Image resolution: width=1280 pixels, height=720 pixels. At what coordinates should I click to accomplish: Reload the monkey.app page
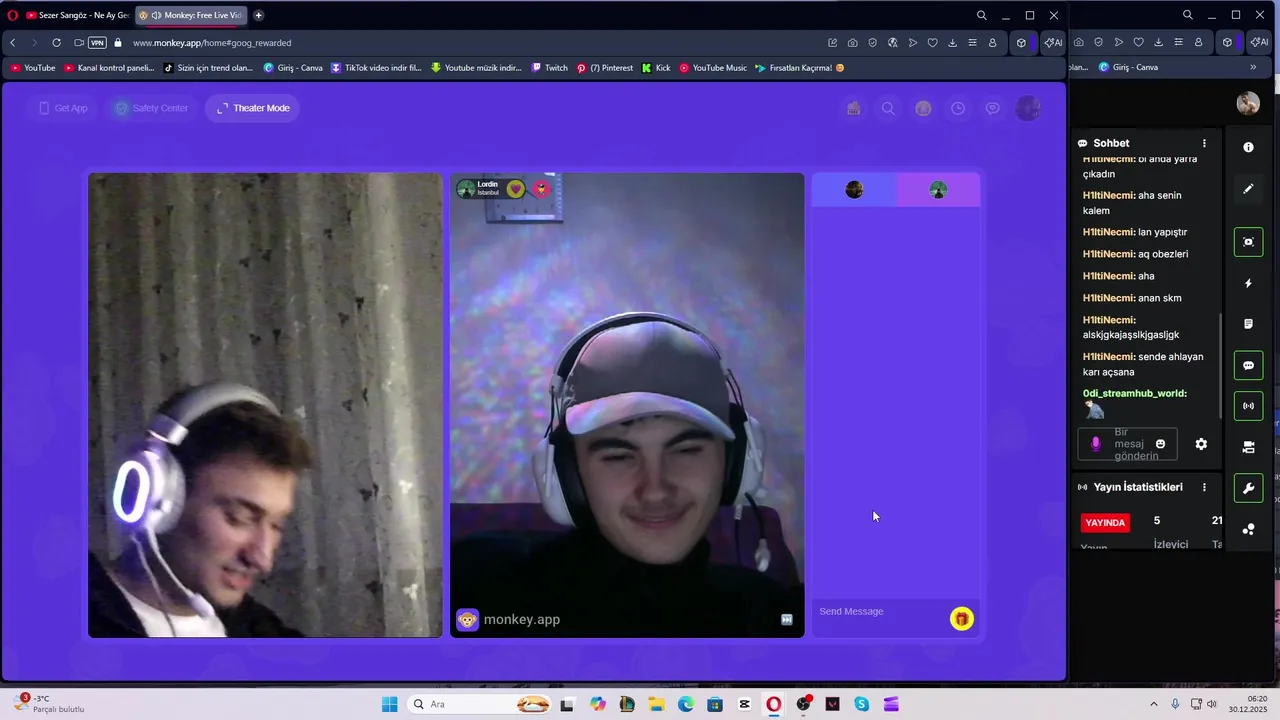(x=56, y=43)
